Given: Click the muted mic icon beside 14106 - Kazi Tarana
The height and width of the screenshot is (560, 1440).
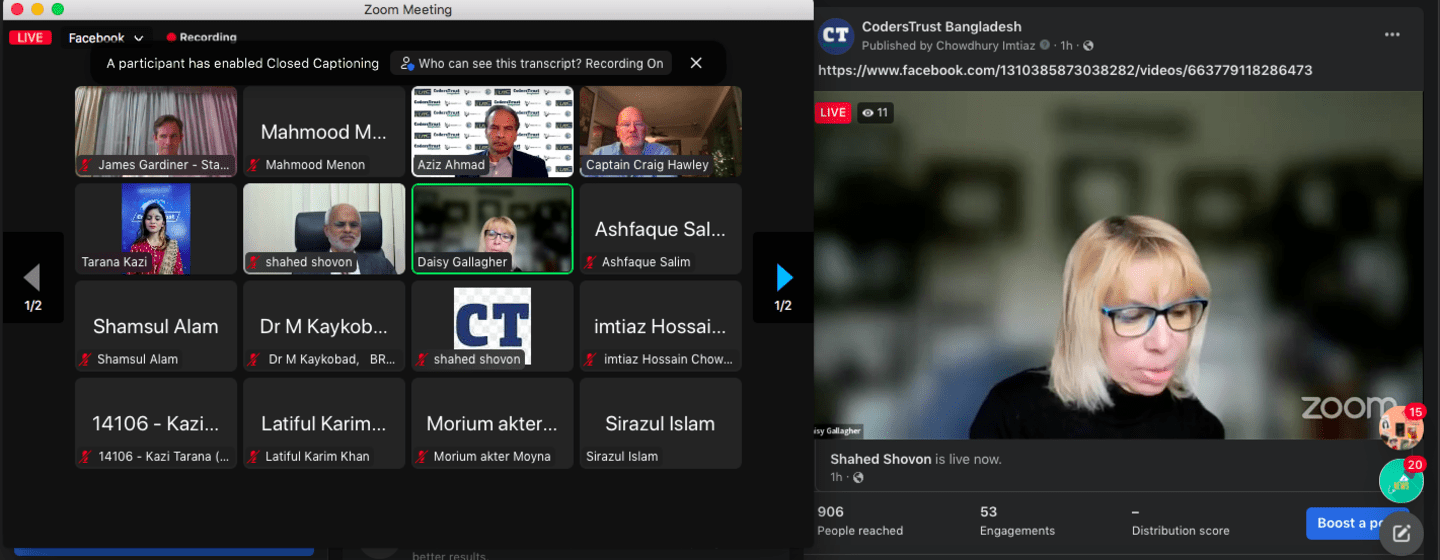Looking at the screenshot, I should click(87, 456).
